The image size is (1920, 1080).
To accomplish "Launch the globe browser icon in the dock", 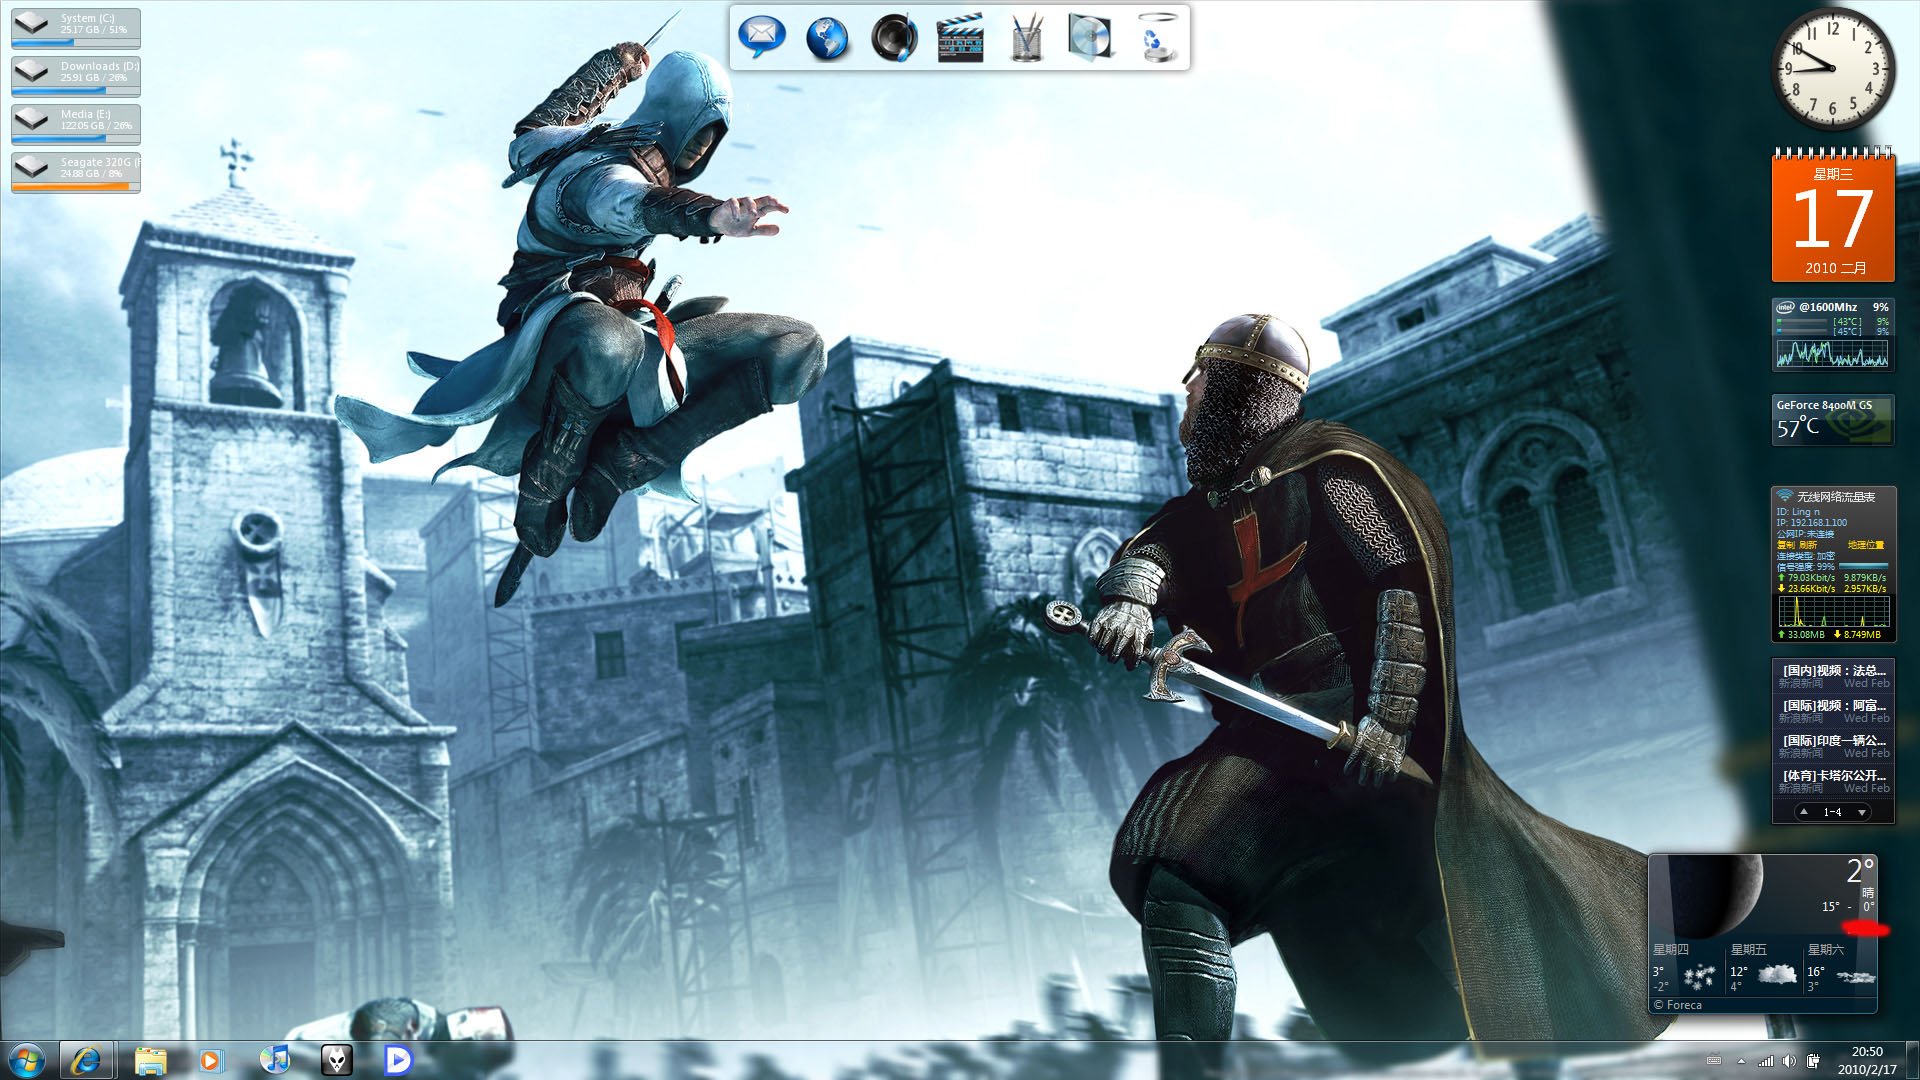I will click(827, 39).
